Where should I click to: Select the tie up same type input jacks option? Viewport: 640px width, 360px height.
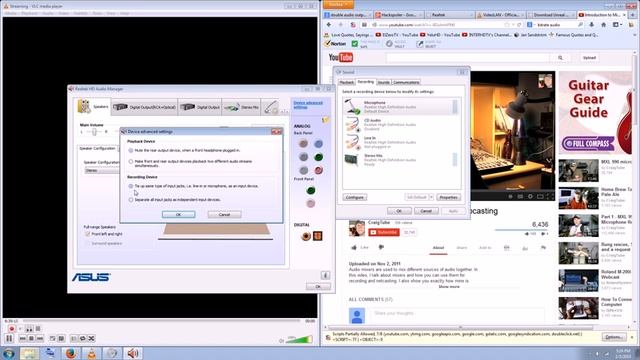(131, 186)
